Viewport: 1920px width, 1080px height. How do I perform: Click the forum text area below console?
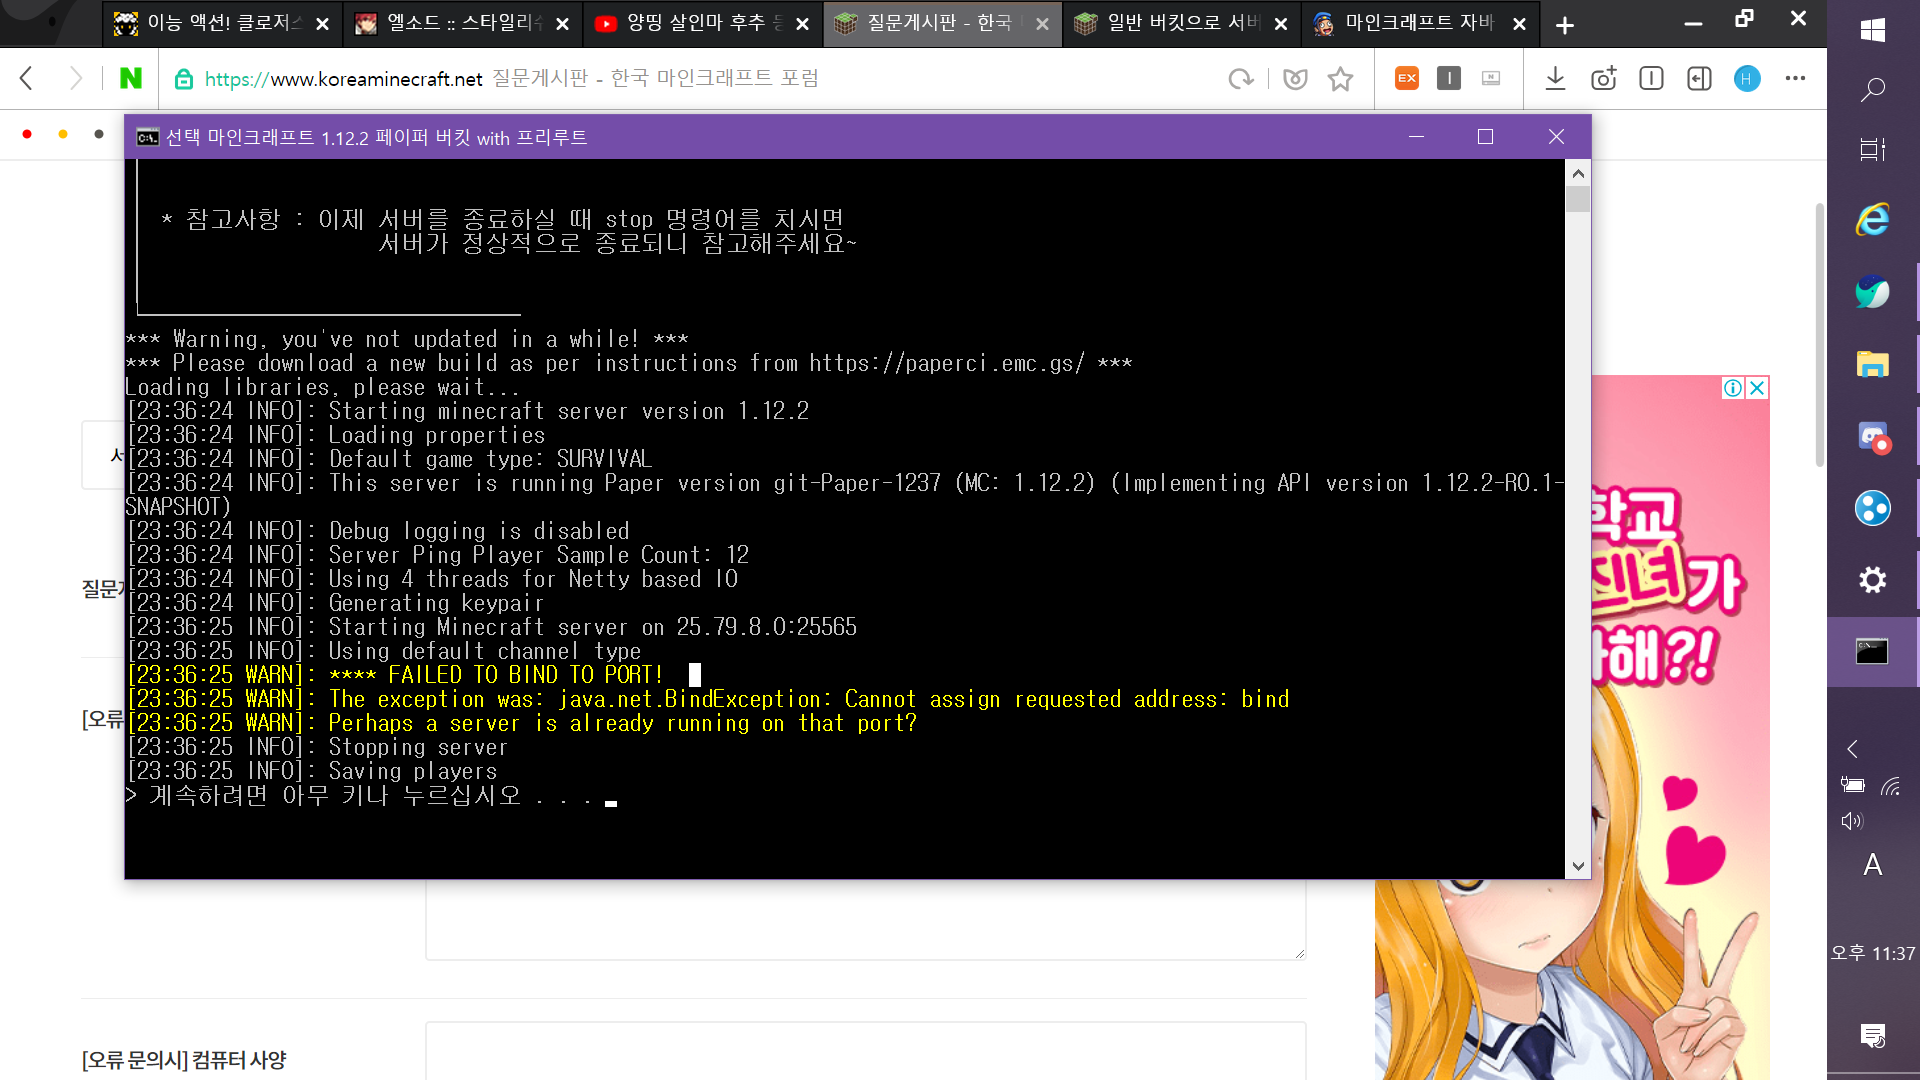tap(866, 920)
